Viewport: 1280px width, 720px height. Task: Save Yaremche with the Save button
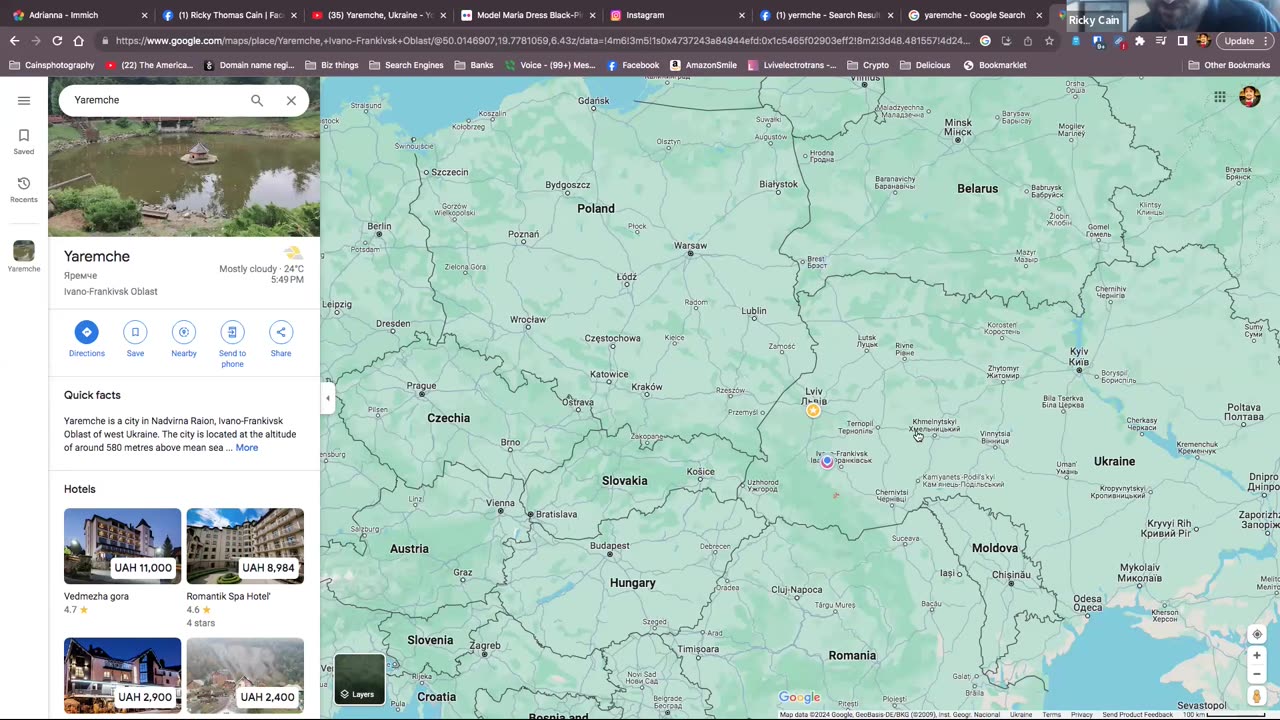[x=135, y=339]
